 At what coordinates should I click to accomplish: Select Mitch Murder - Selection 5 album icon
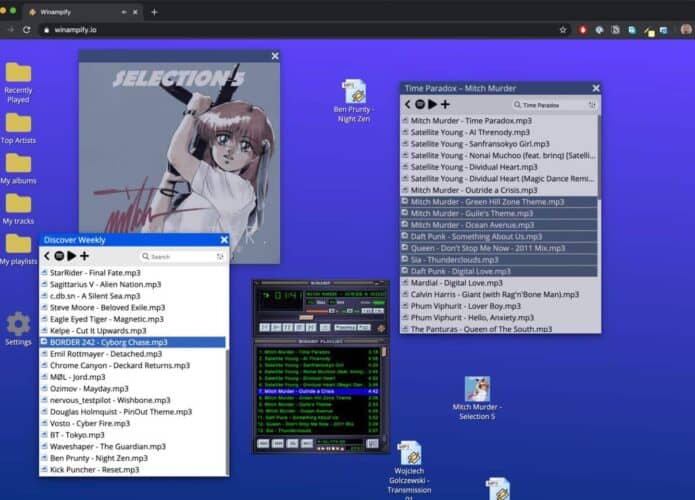477,398
